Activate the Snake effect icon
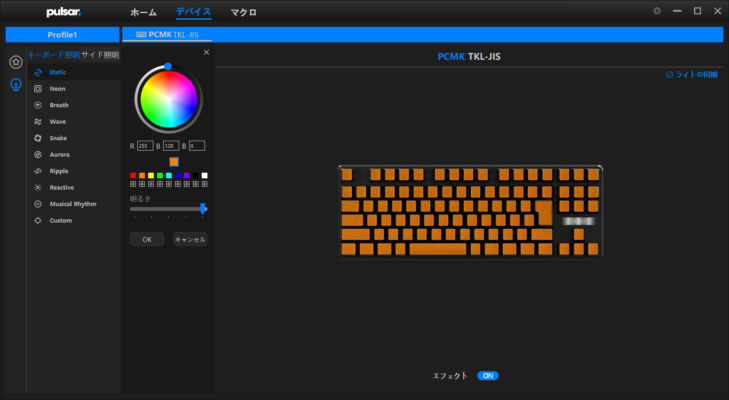729x400 pixels. tap(38, 138)
